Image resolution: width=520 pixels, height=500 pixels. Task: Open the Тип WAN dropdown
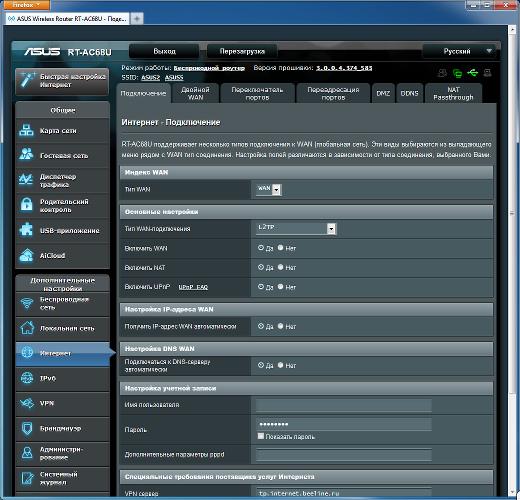pos(269,189)
